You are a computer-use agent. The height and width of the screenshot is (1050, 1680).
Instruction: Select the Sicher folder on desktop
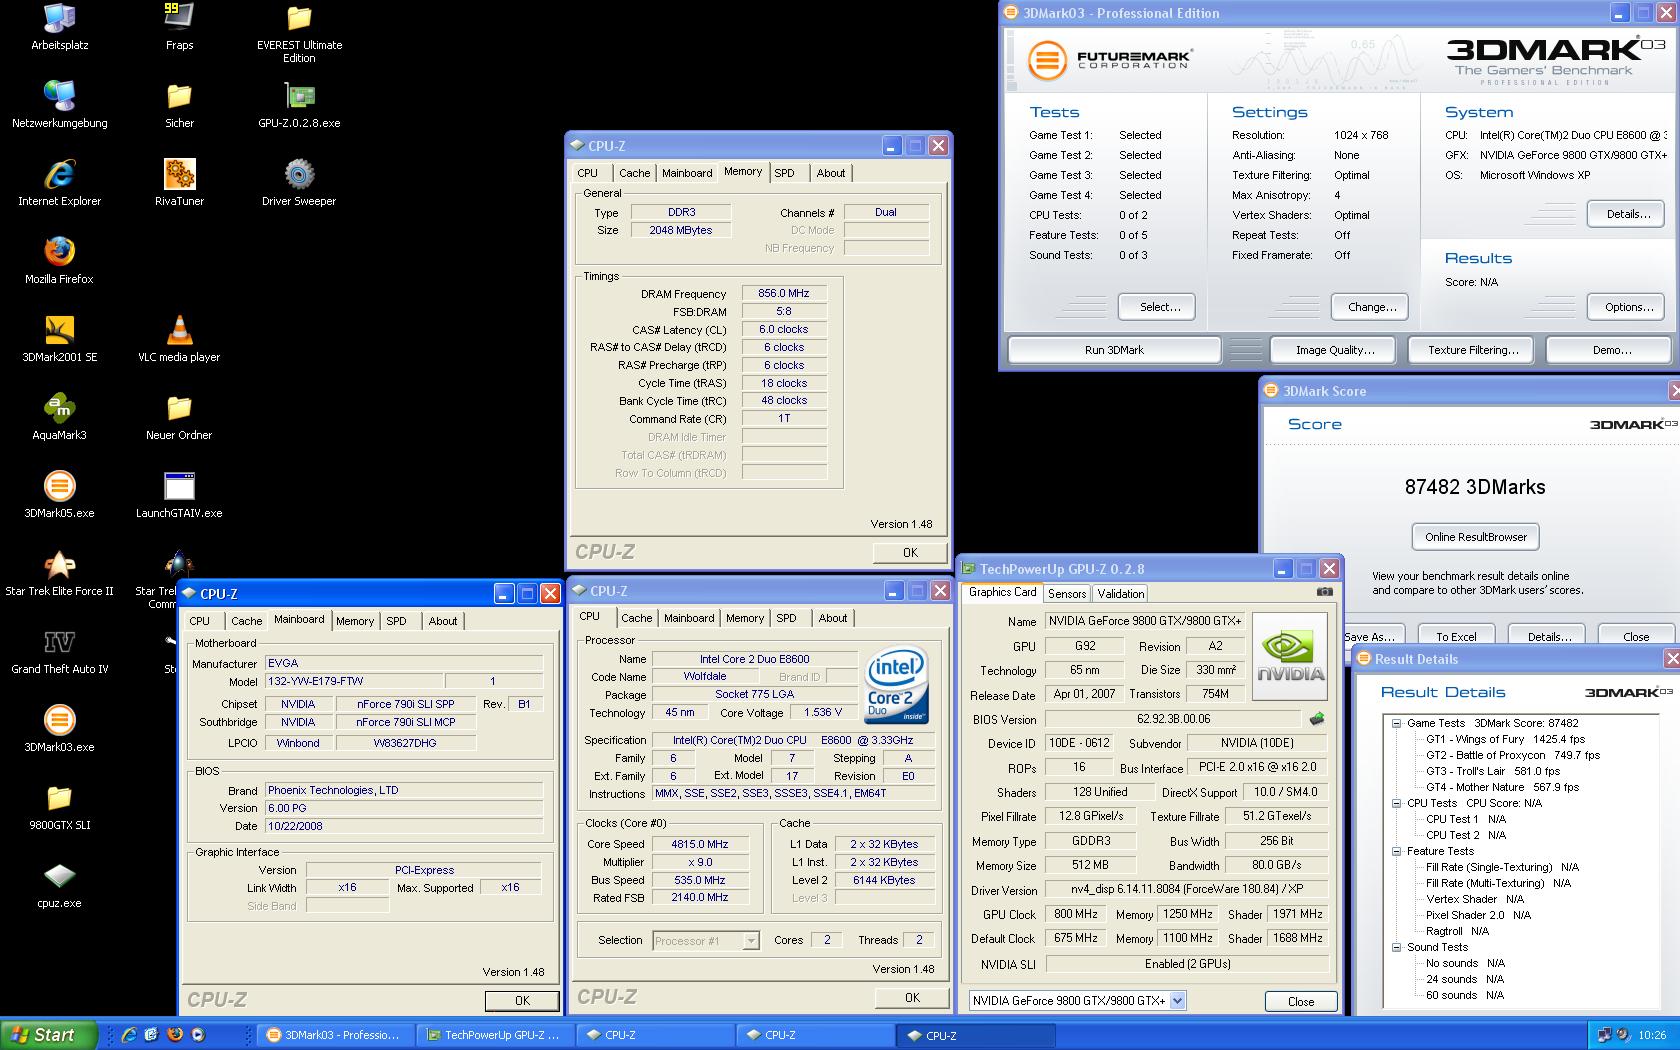point(179,105)
